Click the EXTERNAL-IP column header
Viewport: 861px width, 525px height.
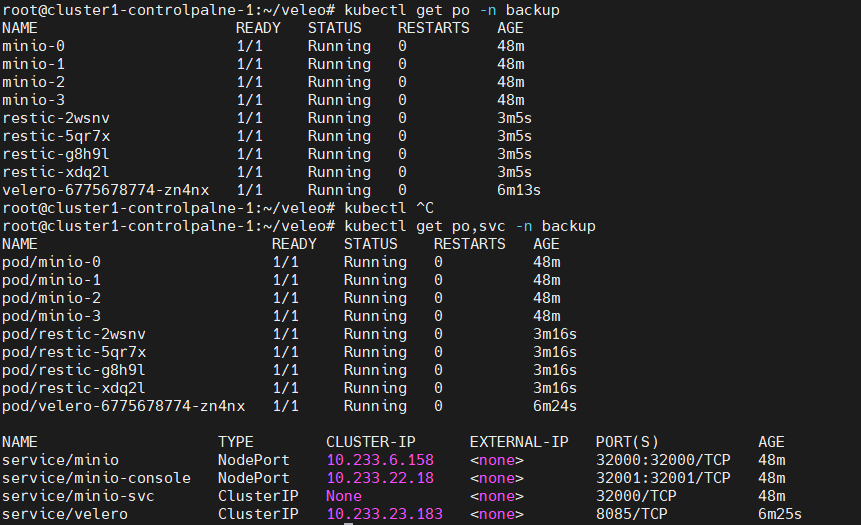point(519,442)
